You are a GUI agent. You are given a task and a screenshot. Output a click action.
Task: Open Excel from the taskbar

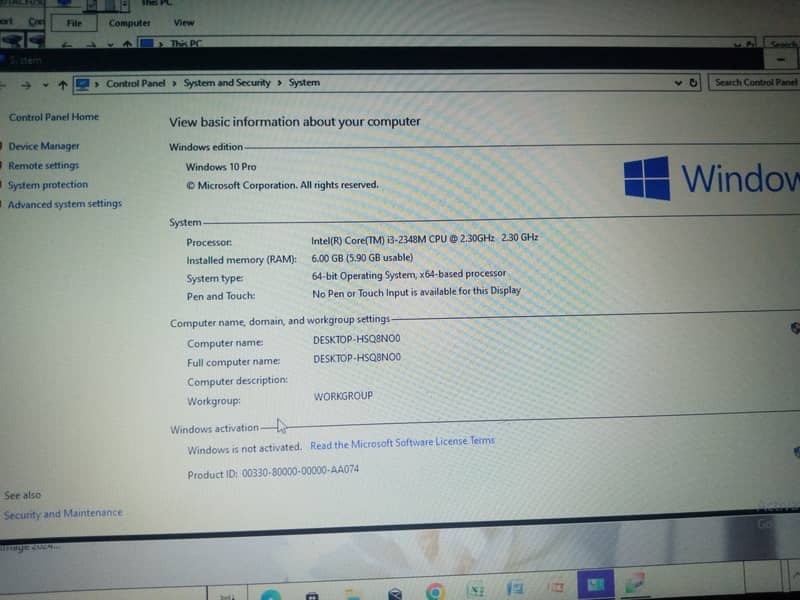[x=477, y=590]
